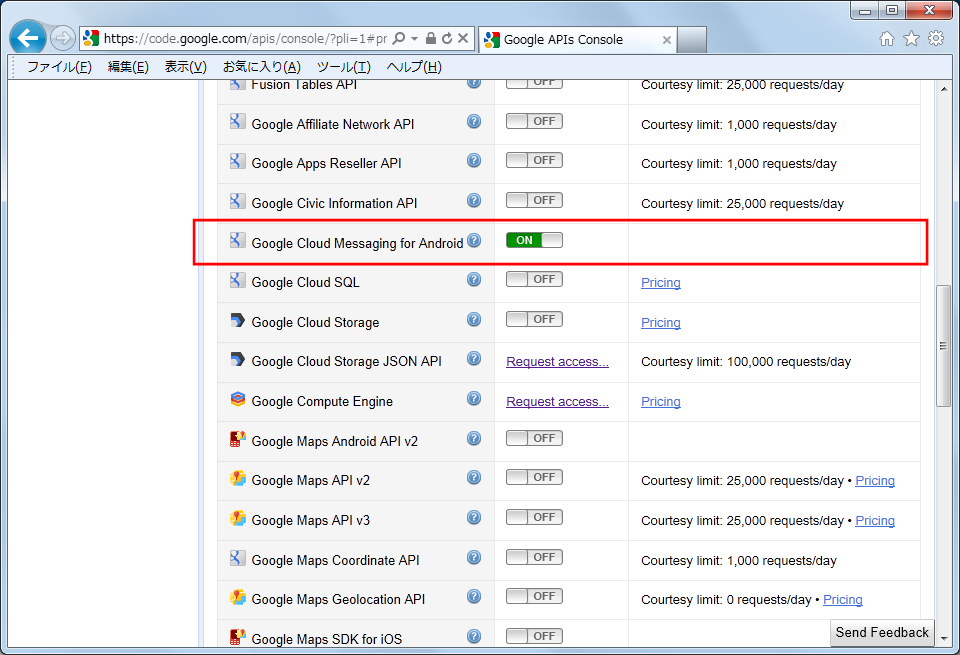The width and height of the screenshot is (960, 655).
Task: Click help icon for Google Compute Engine
Action: (474, 399)
